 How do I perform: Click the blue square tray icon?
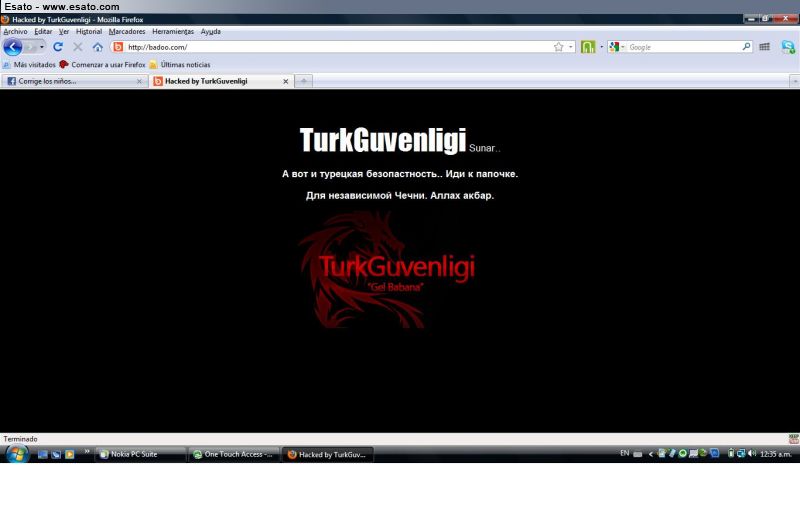[x=715, y=453]
